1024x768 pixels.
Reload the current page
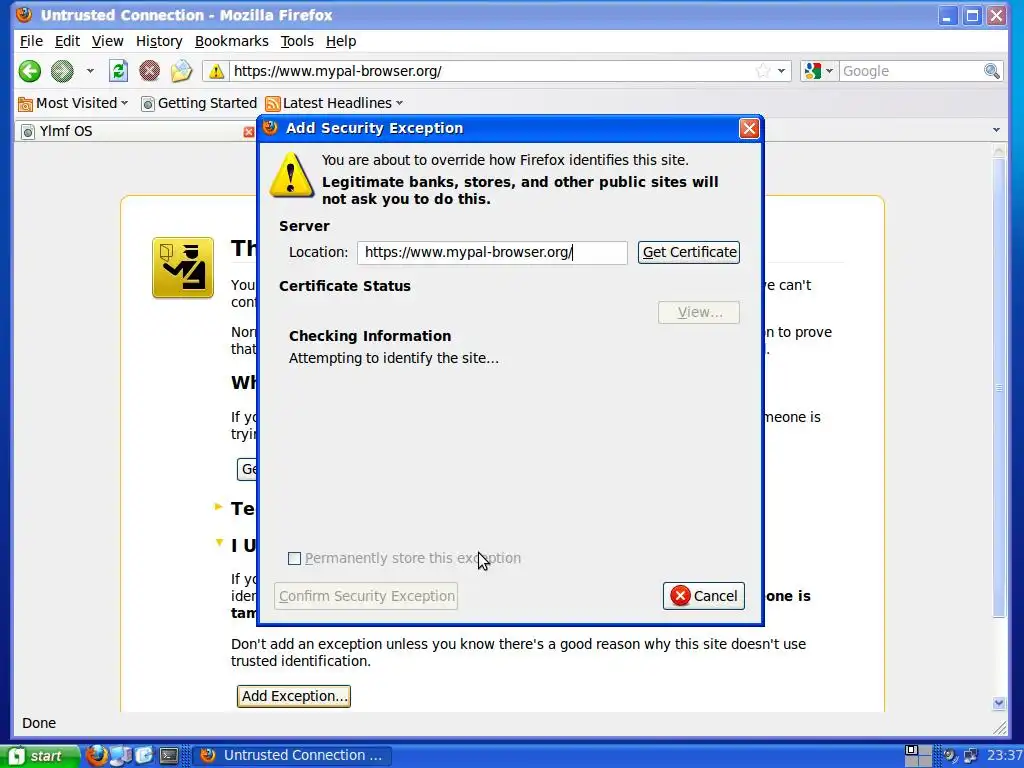[x=118, y=71]
